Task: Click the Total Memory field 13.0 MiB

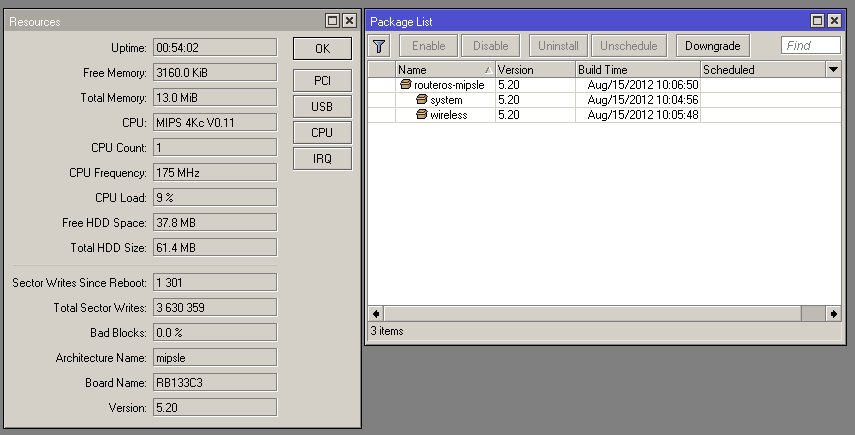Action: point(215,98)
